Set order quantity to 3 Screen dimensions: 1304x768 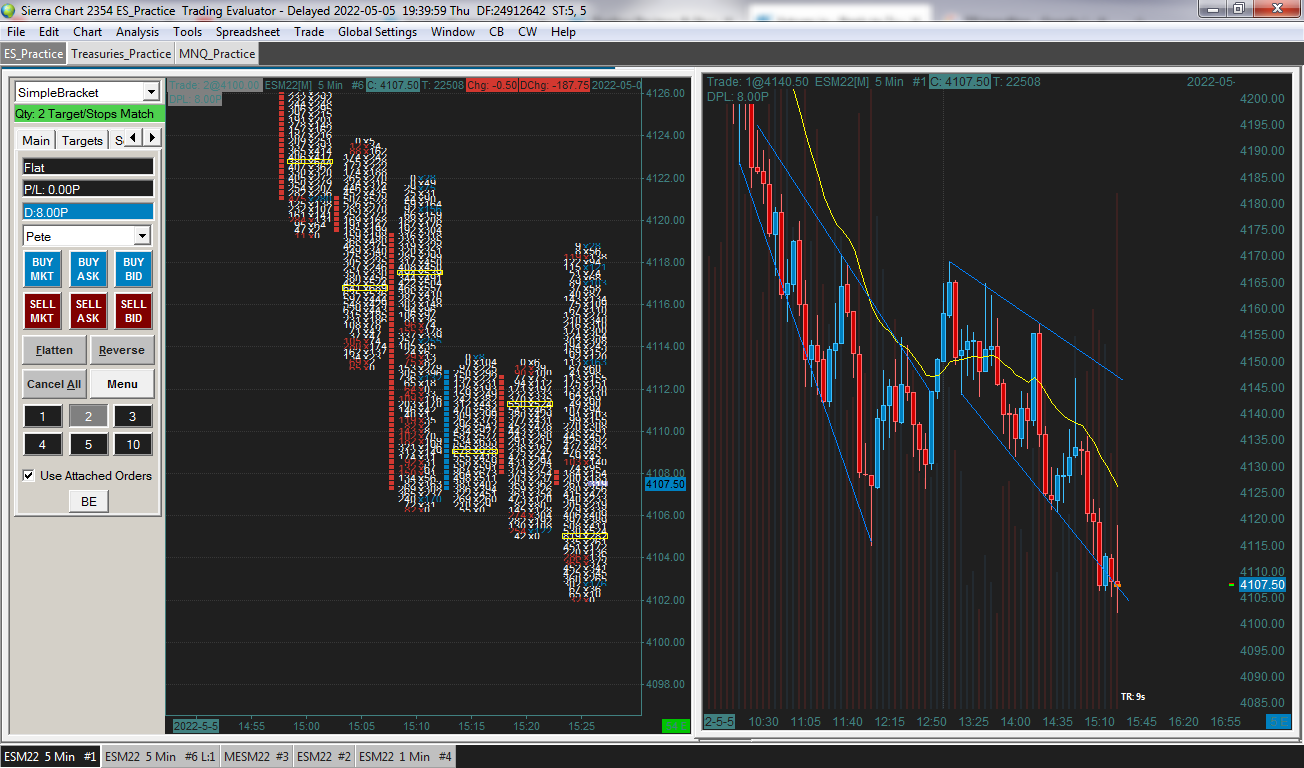[133, 416]
